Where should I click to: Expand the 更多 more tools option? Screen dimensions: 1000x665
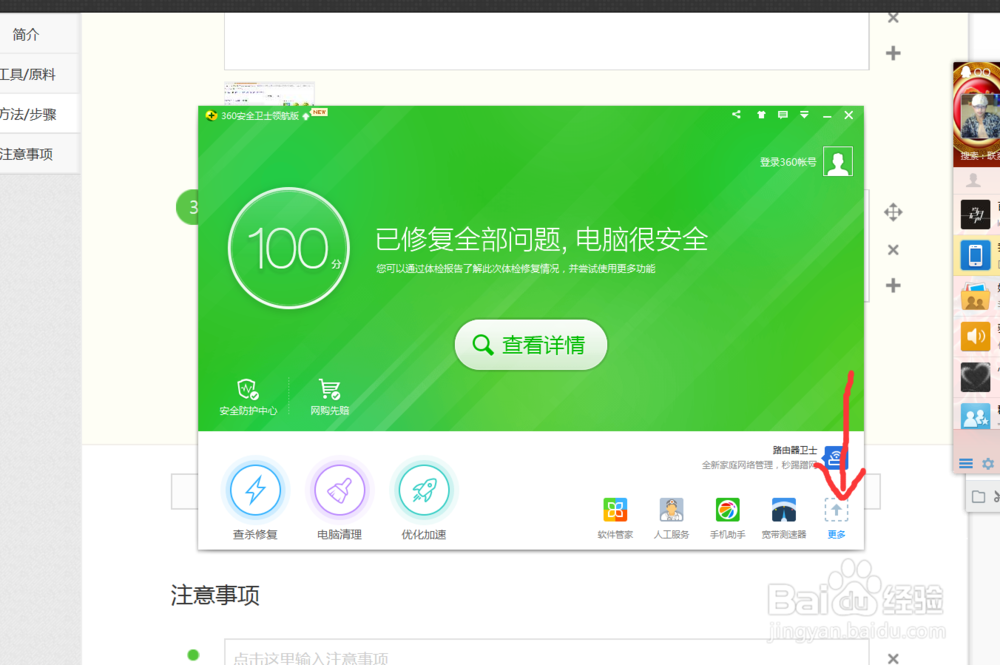click(837, 512)
